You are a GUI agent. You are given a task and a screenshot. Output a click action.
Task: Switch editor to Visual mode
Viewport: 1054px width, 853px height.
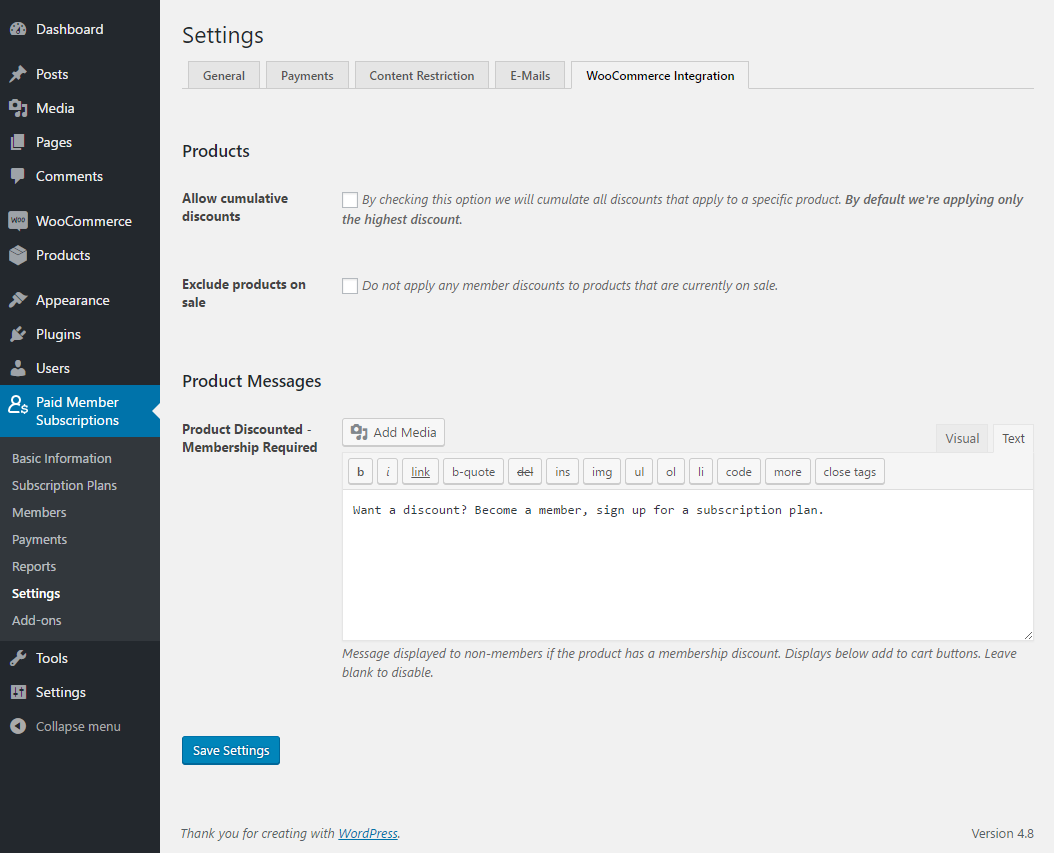pyautogui.click(x=962, y=439)
